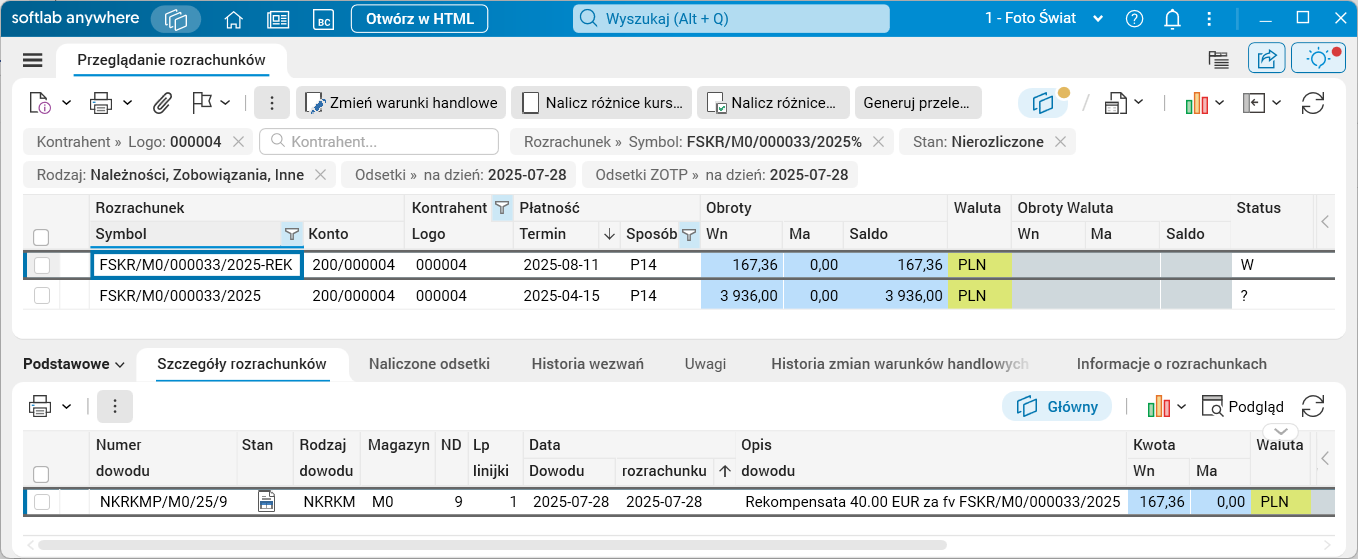This screenshot has width=1358, height=559.
Task: Open the windows switcher icon beside softlab anywhere
Action: [x=176, y=19]
